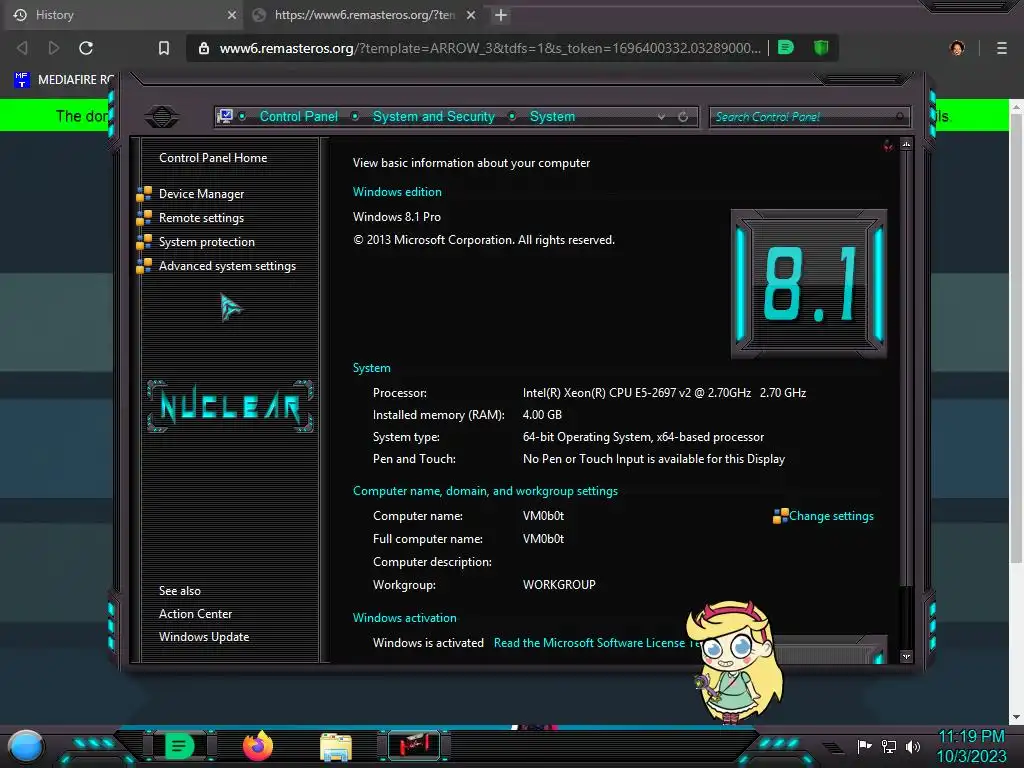Open System and Security breadcrumb
Viewport: 1024px width, 768px height.
434,116
